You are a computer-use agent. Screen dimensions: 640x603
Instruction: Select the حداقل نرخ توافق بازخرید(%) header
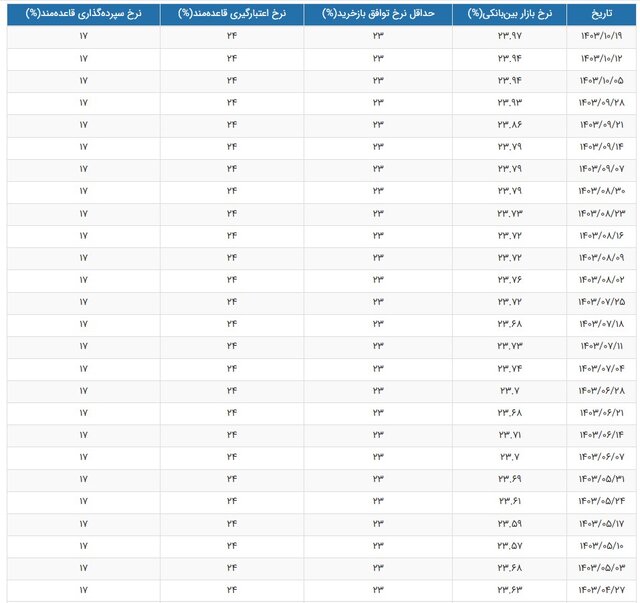(x=378, y=14)
